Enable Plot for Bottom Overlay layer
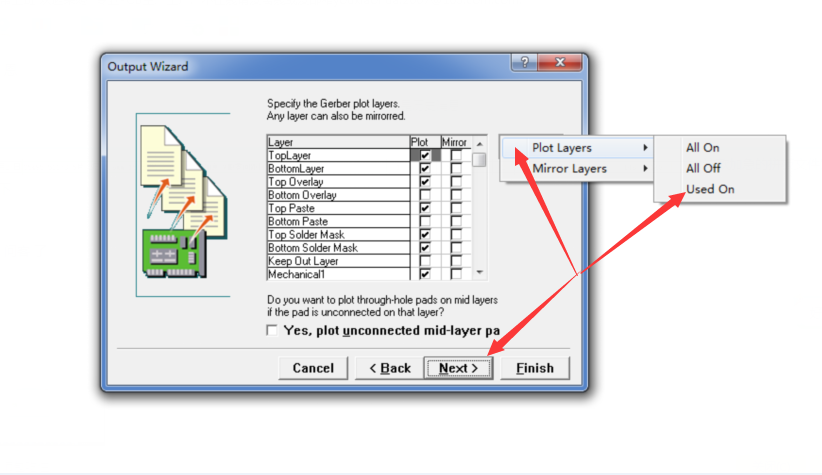Screen dimensions: 822x475 pyautogui.click(x=425, y=195)
